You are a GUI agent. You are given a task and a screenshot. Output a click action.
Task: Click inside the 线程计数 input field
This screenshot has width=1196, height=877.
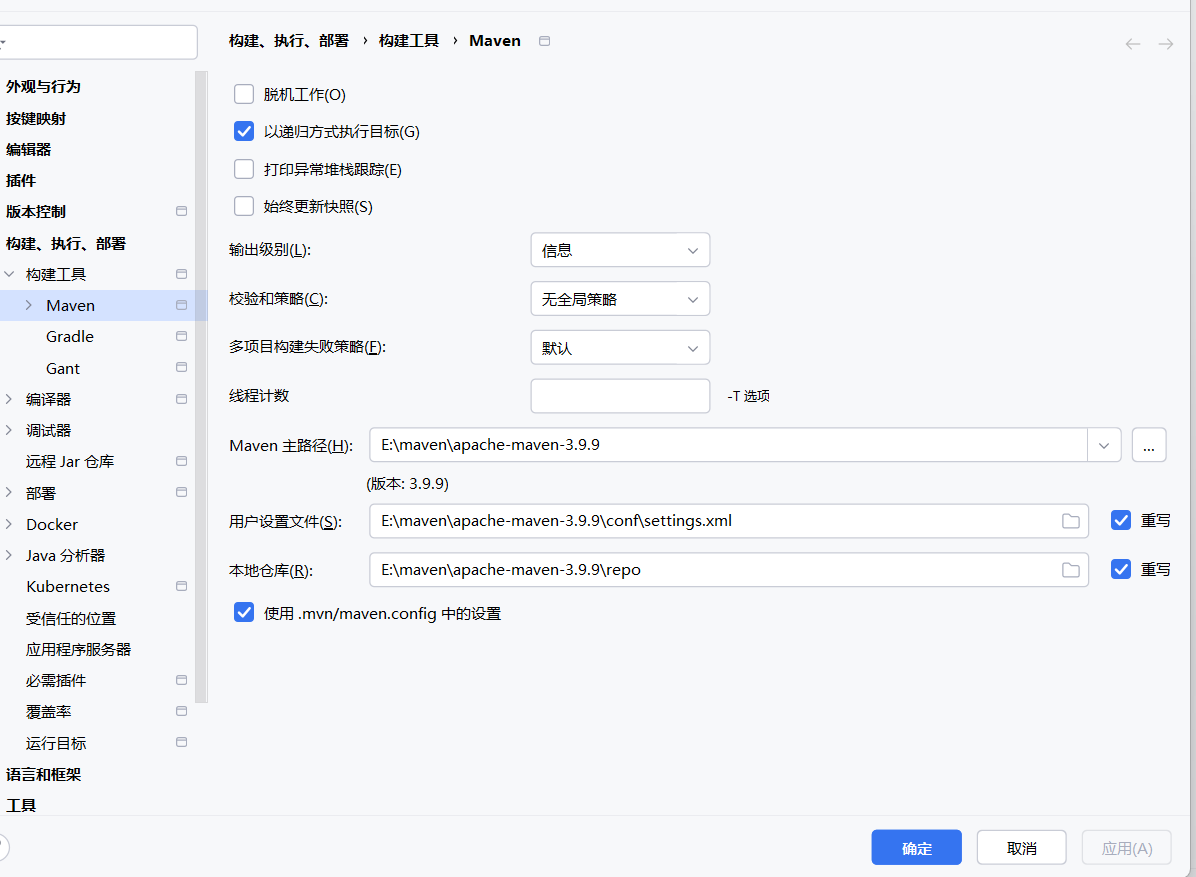coord(620,395)
